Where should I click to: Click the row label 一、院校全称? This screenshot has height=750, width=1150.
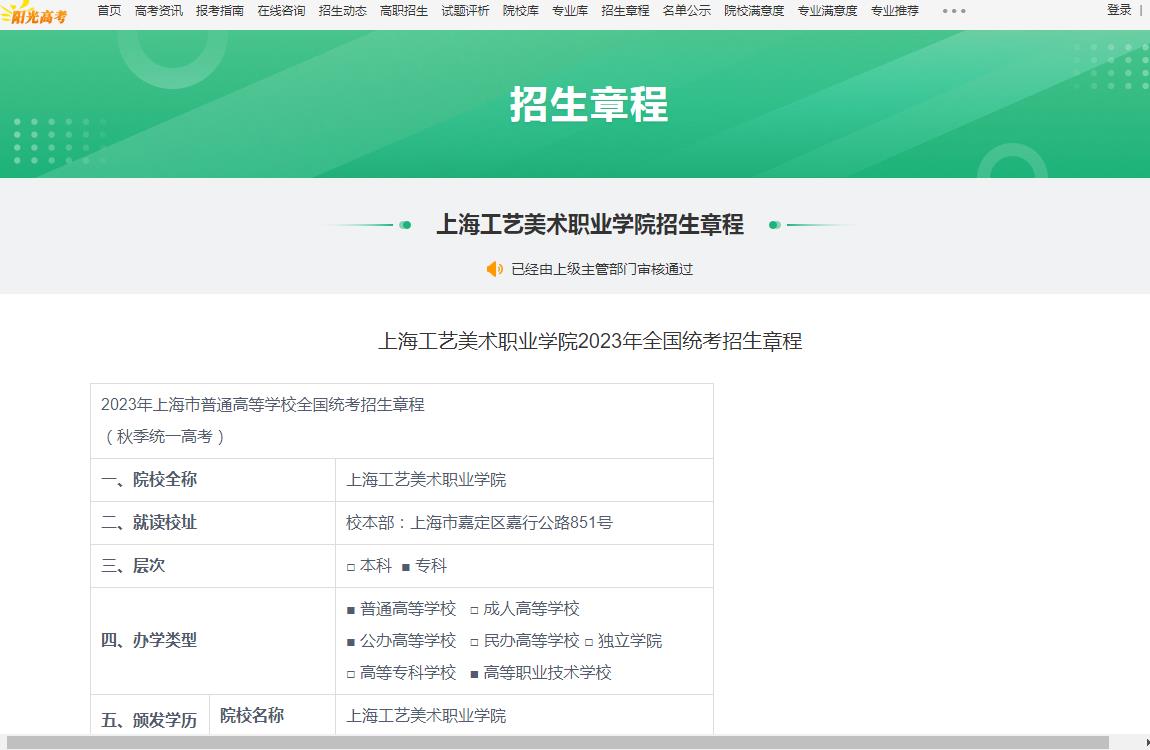coord(149,479)
